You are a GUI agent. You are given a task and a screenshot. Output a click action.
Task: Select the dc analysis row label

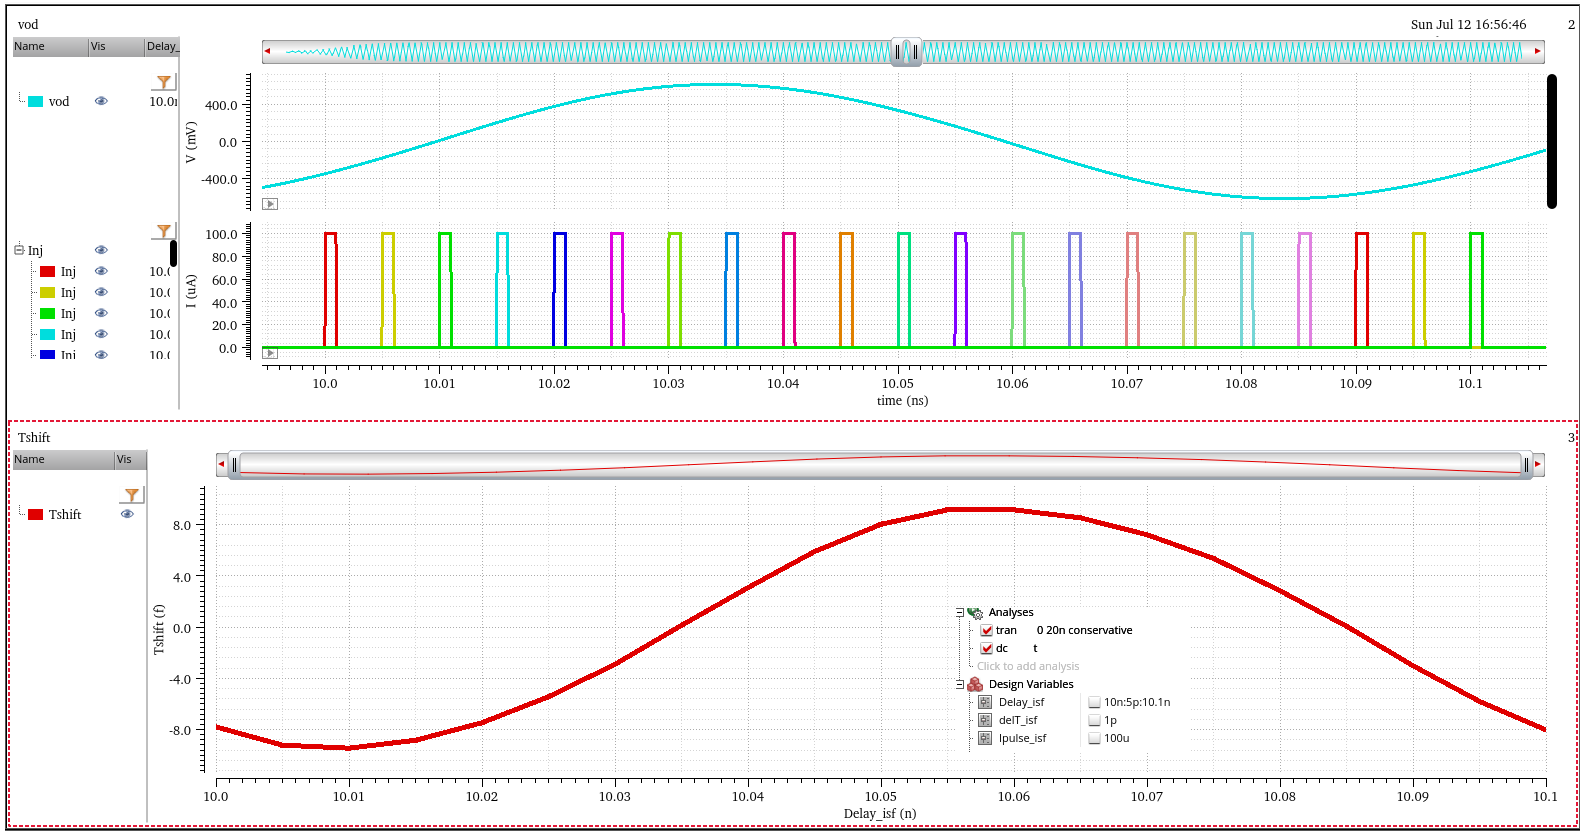tap(1002, 648)
